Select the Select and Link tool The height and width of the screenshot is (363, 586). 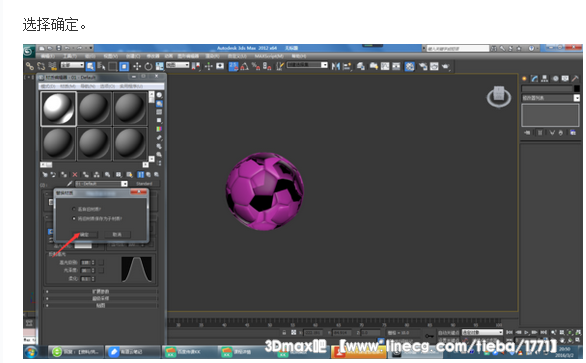[x=30, y=67]
